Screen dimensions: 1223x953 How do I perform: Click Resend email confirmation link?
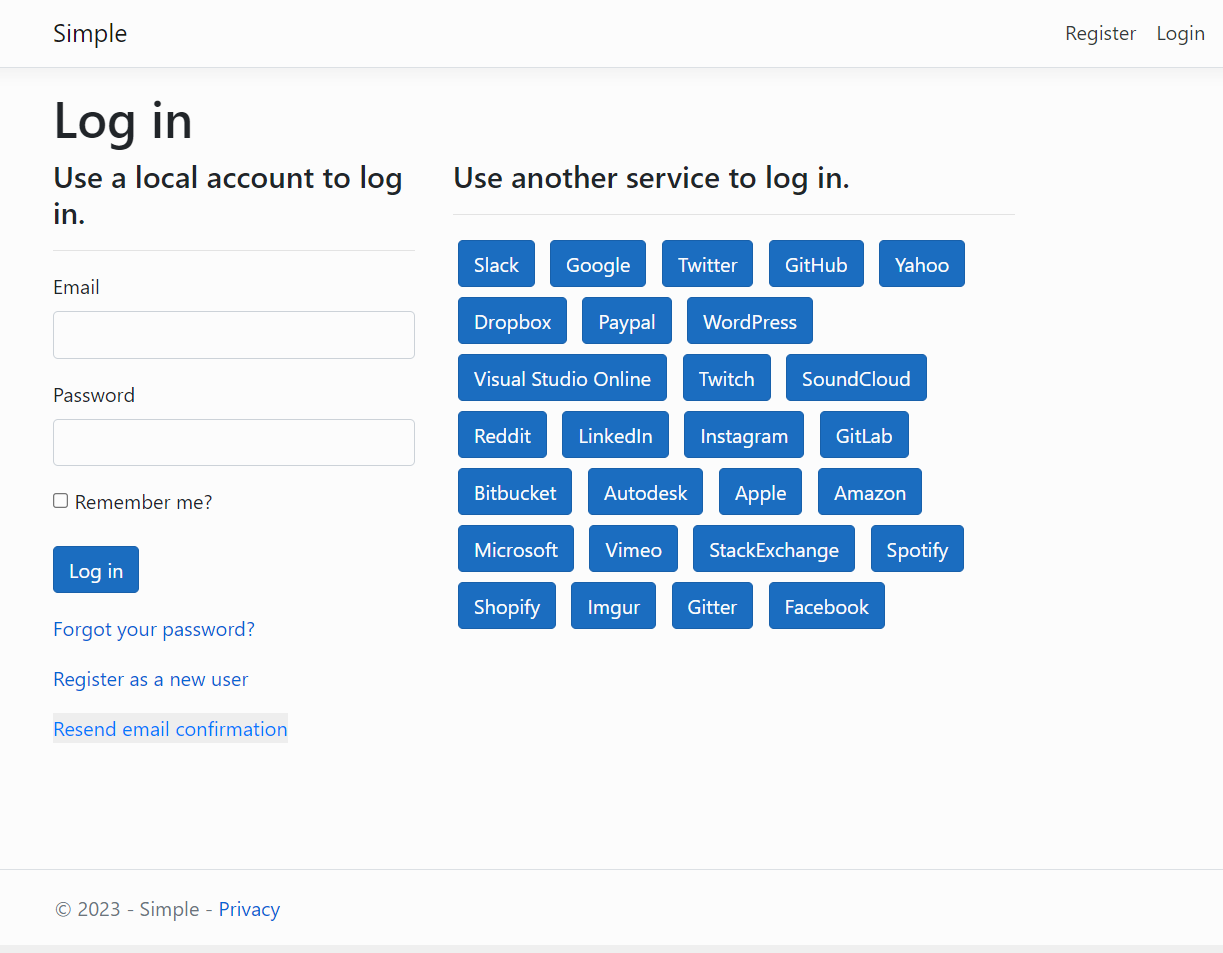pos(170,729)
